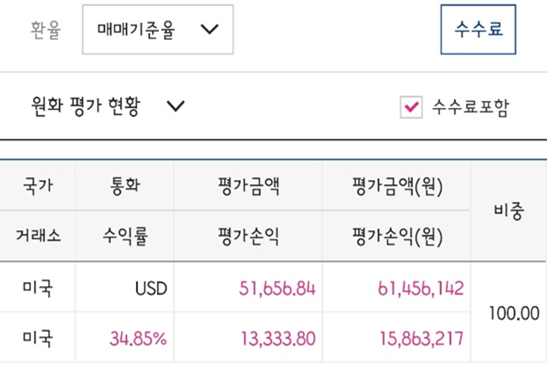Click the 수익률 column header
This screenshot has height=367, width=547.
coord(125,236)
